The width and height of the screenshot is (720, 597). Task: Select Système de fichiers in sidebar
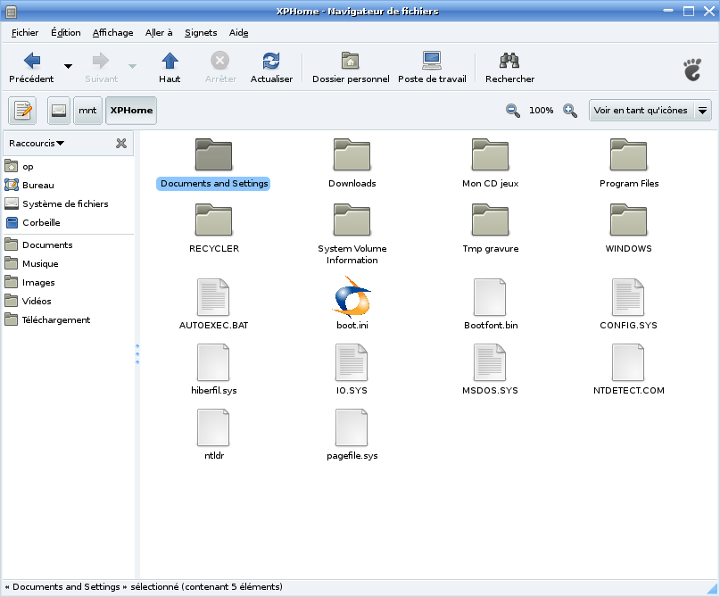pos(69,204)
